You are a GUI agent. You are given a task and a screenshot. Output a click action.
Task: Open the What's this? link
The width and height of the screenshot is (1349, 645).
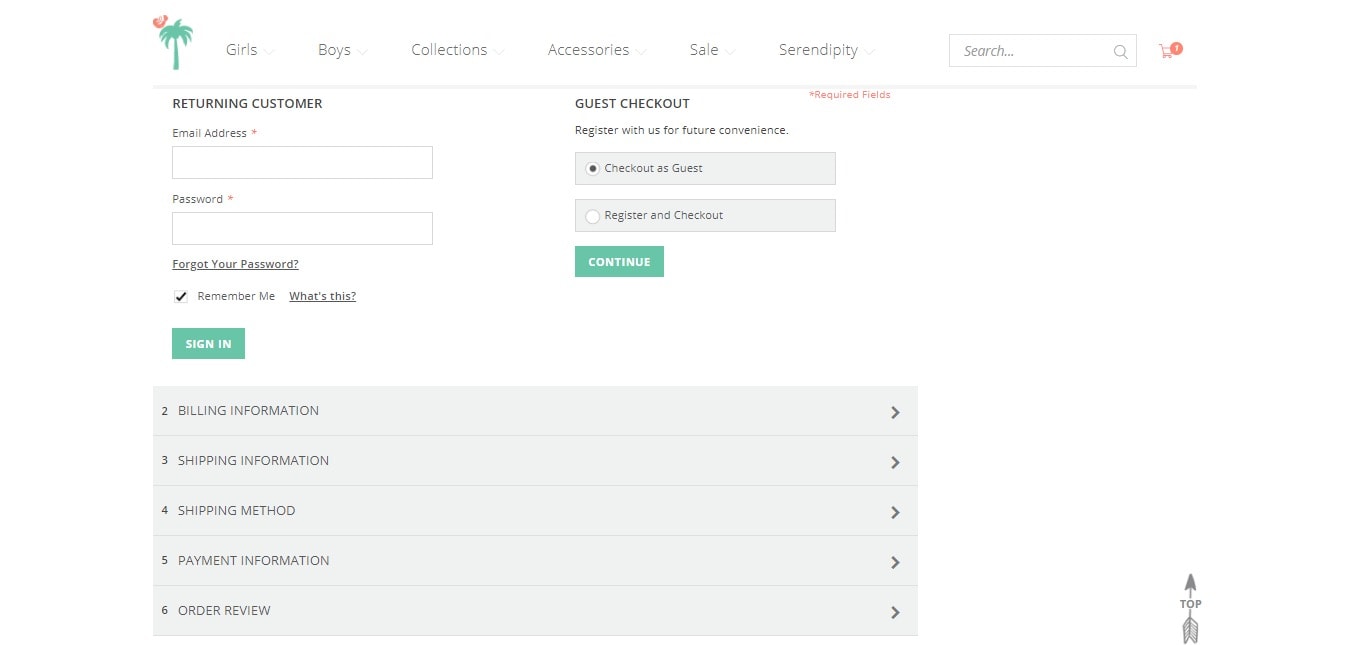[x=322, y=296]
